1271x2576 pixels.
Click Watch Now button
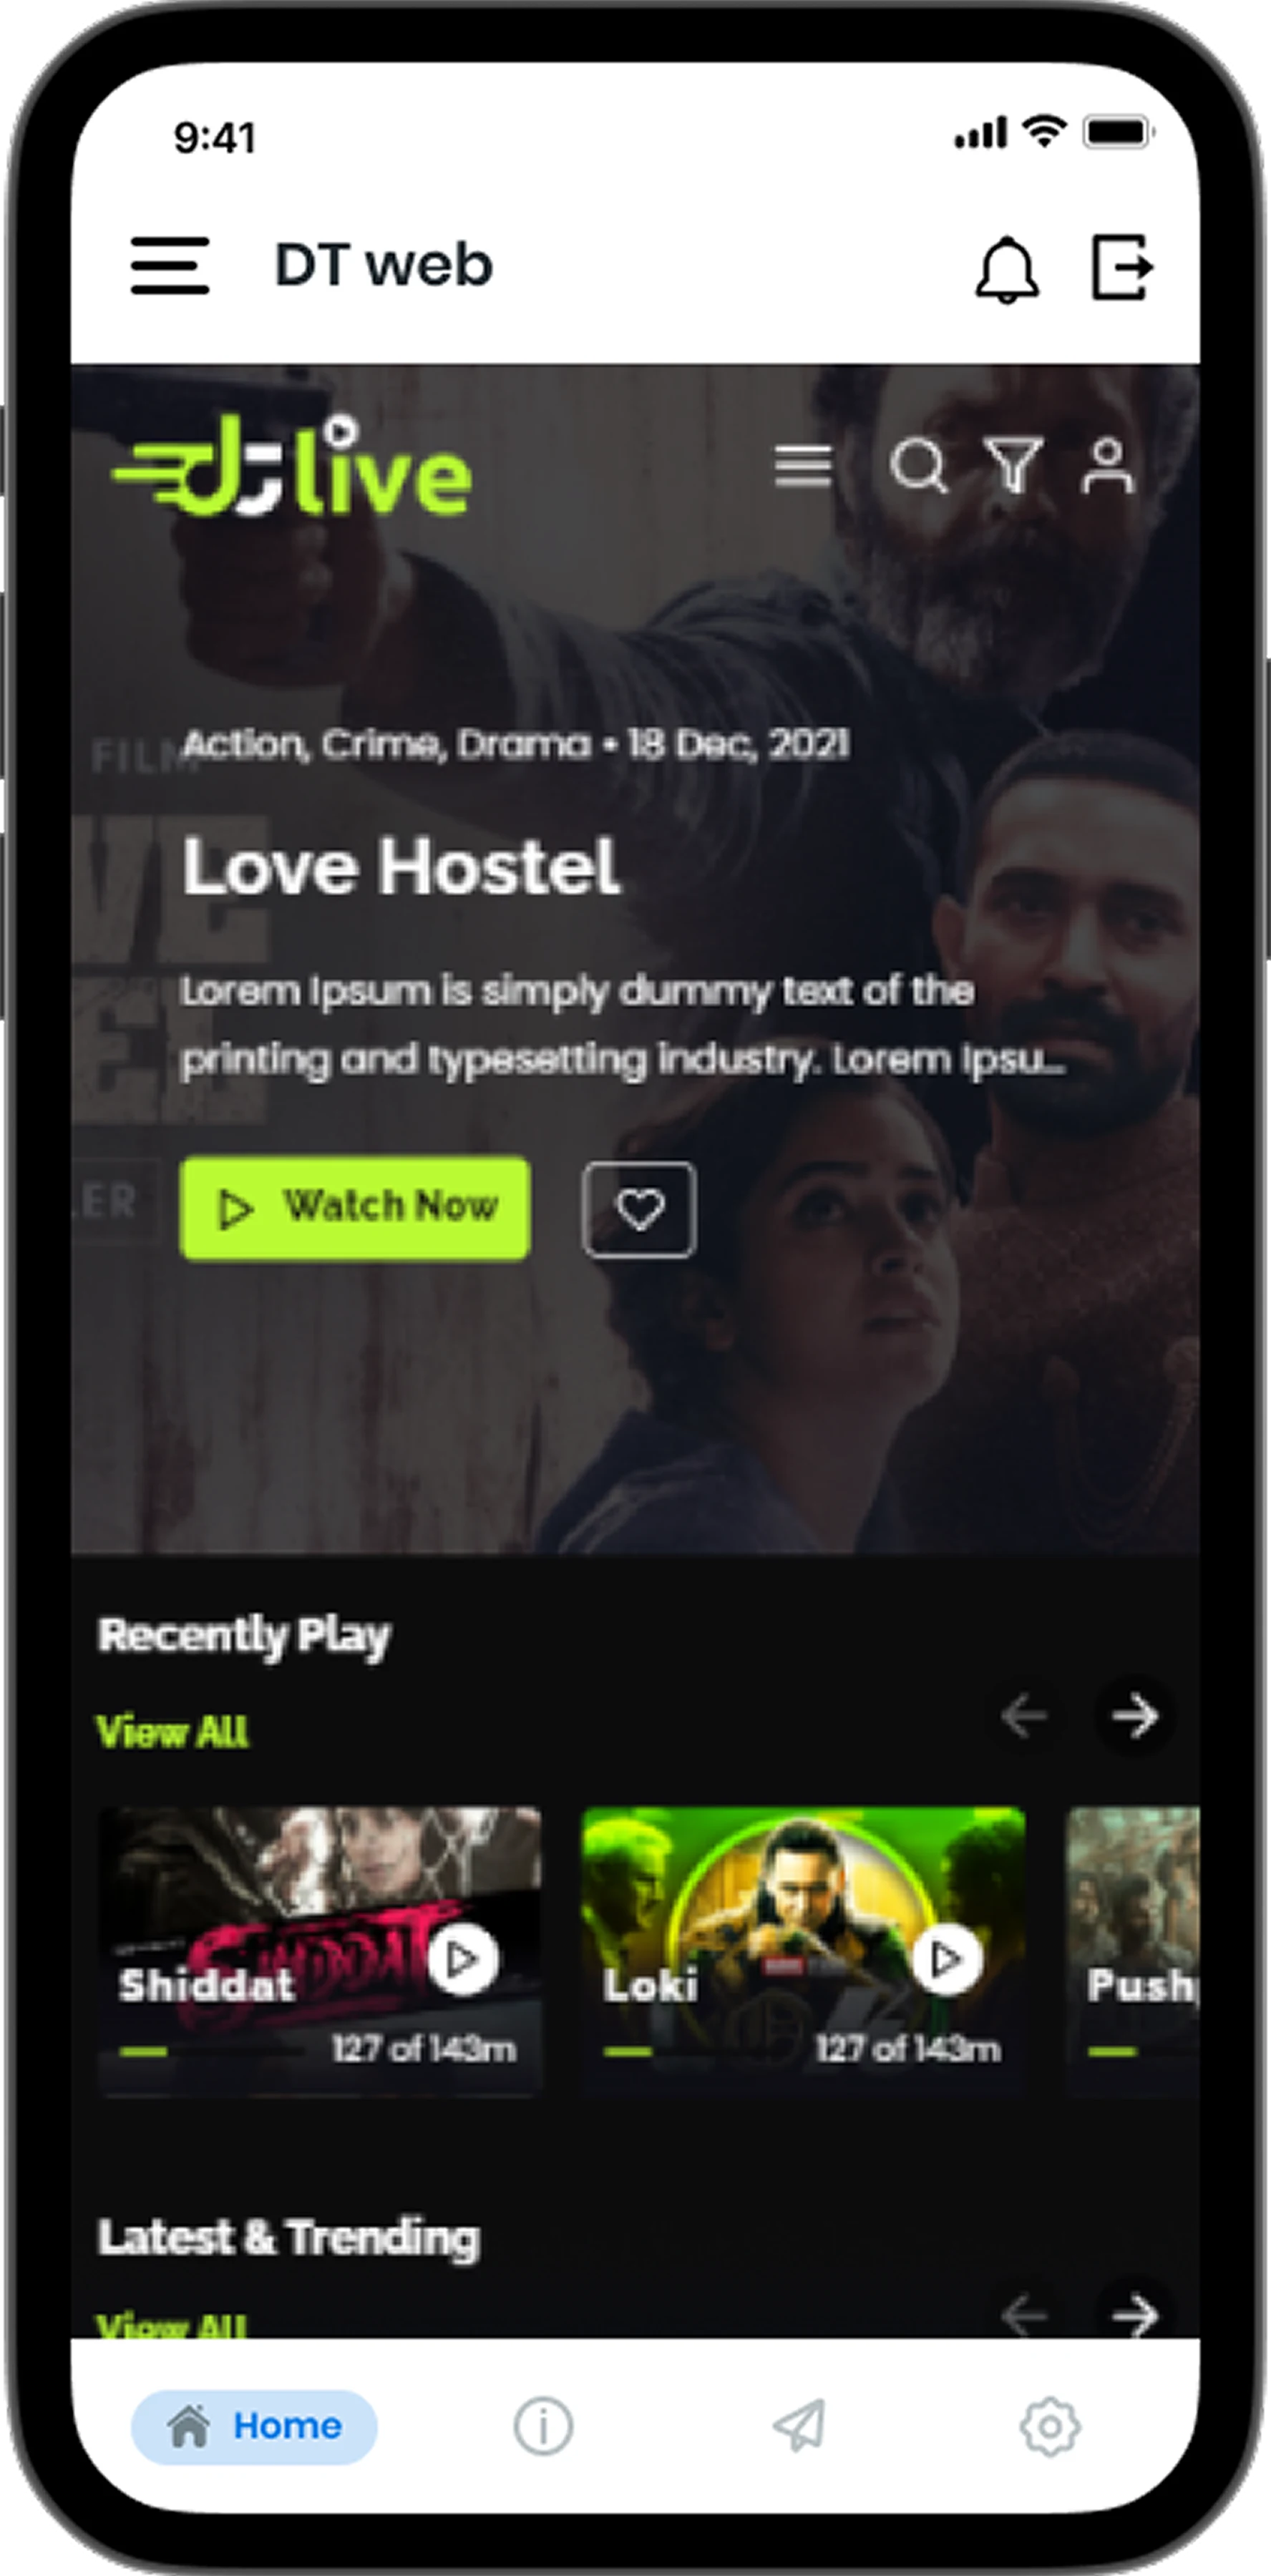pyautogui.click(x=355, y=1208)
